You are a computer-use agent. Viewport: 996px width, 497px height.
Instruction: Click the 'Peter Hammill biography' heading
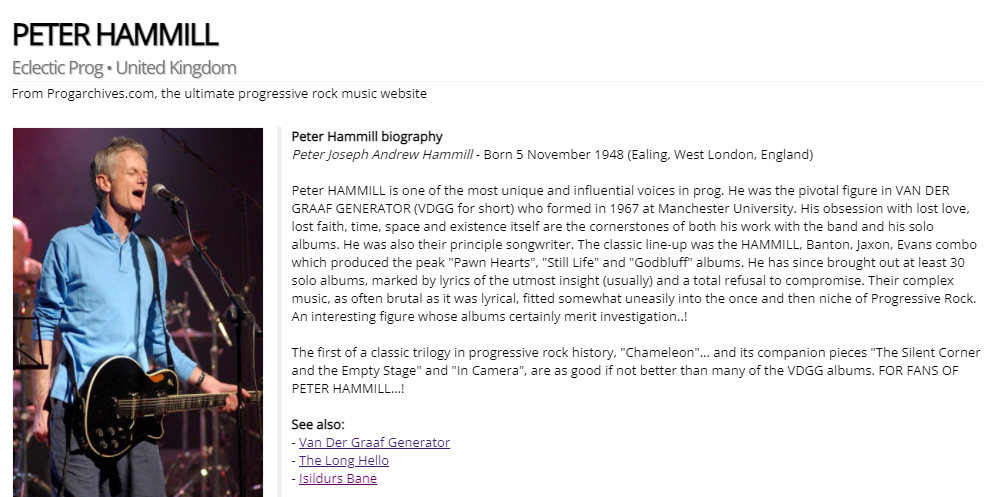tap(366, 136)
